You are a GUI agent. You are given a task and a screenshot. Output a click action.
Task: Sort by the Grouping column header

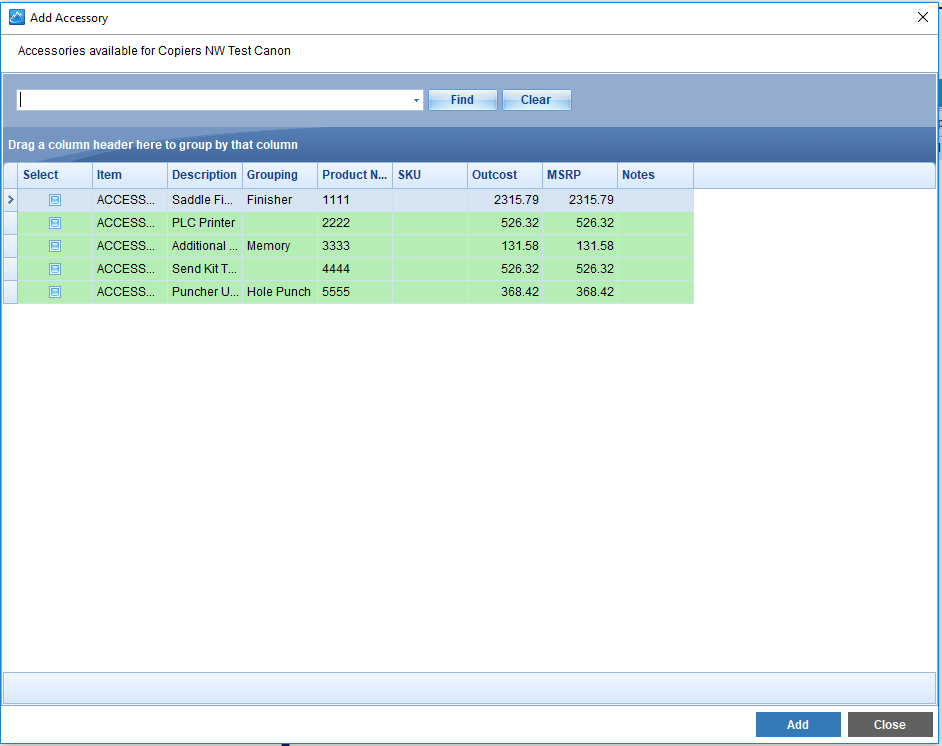280,175
